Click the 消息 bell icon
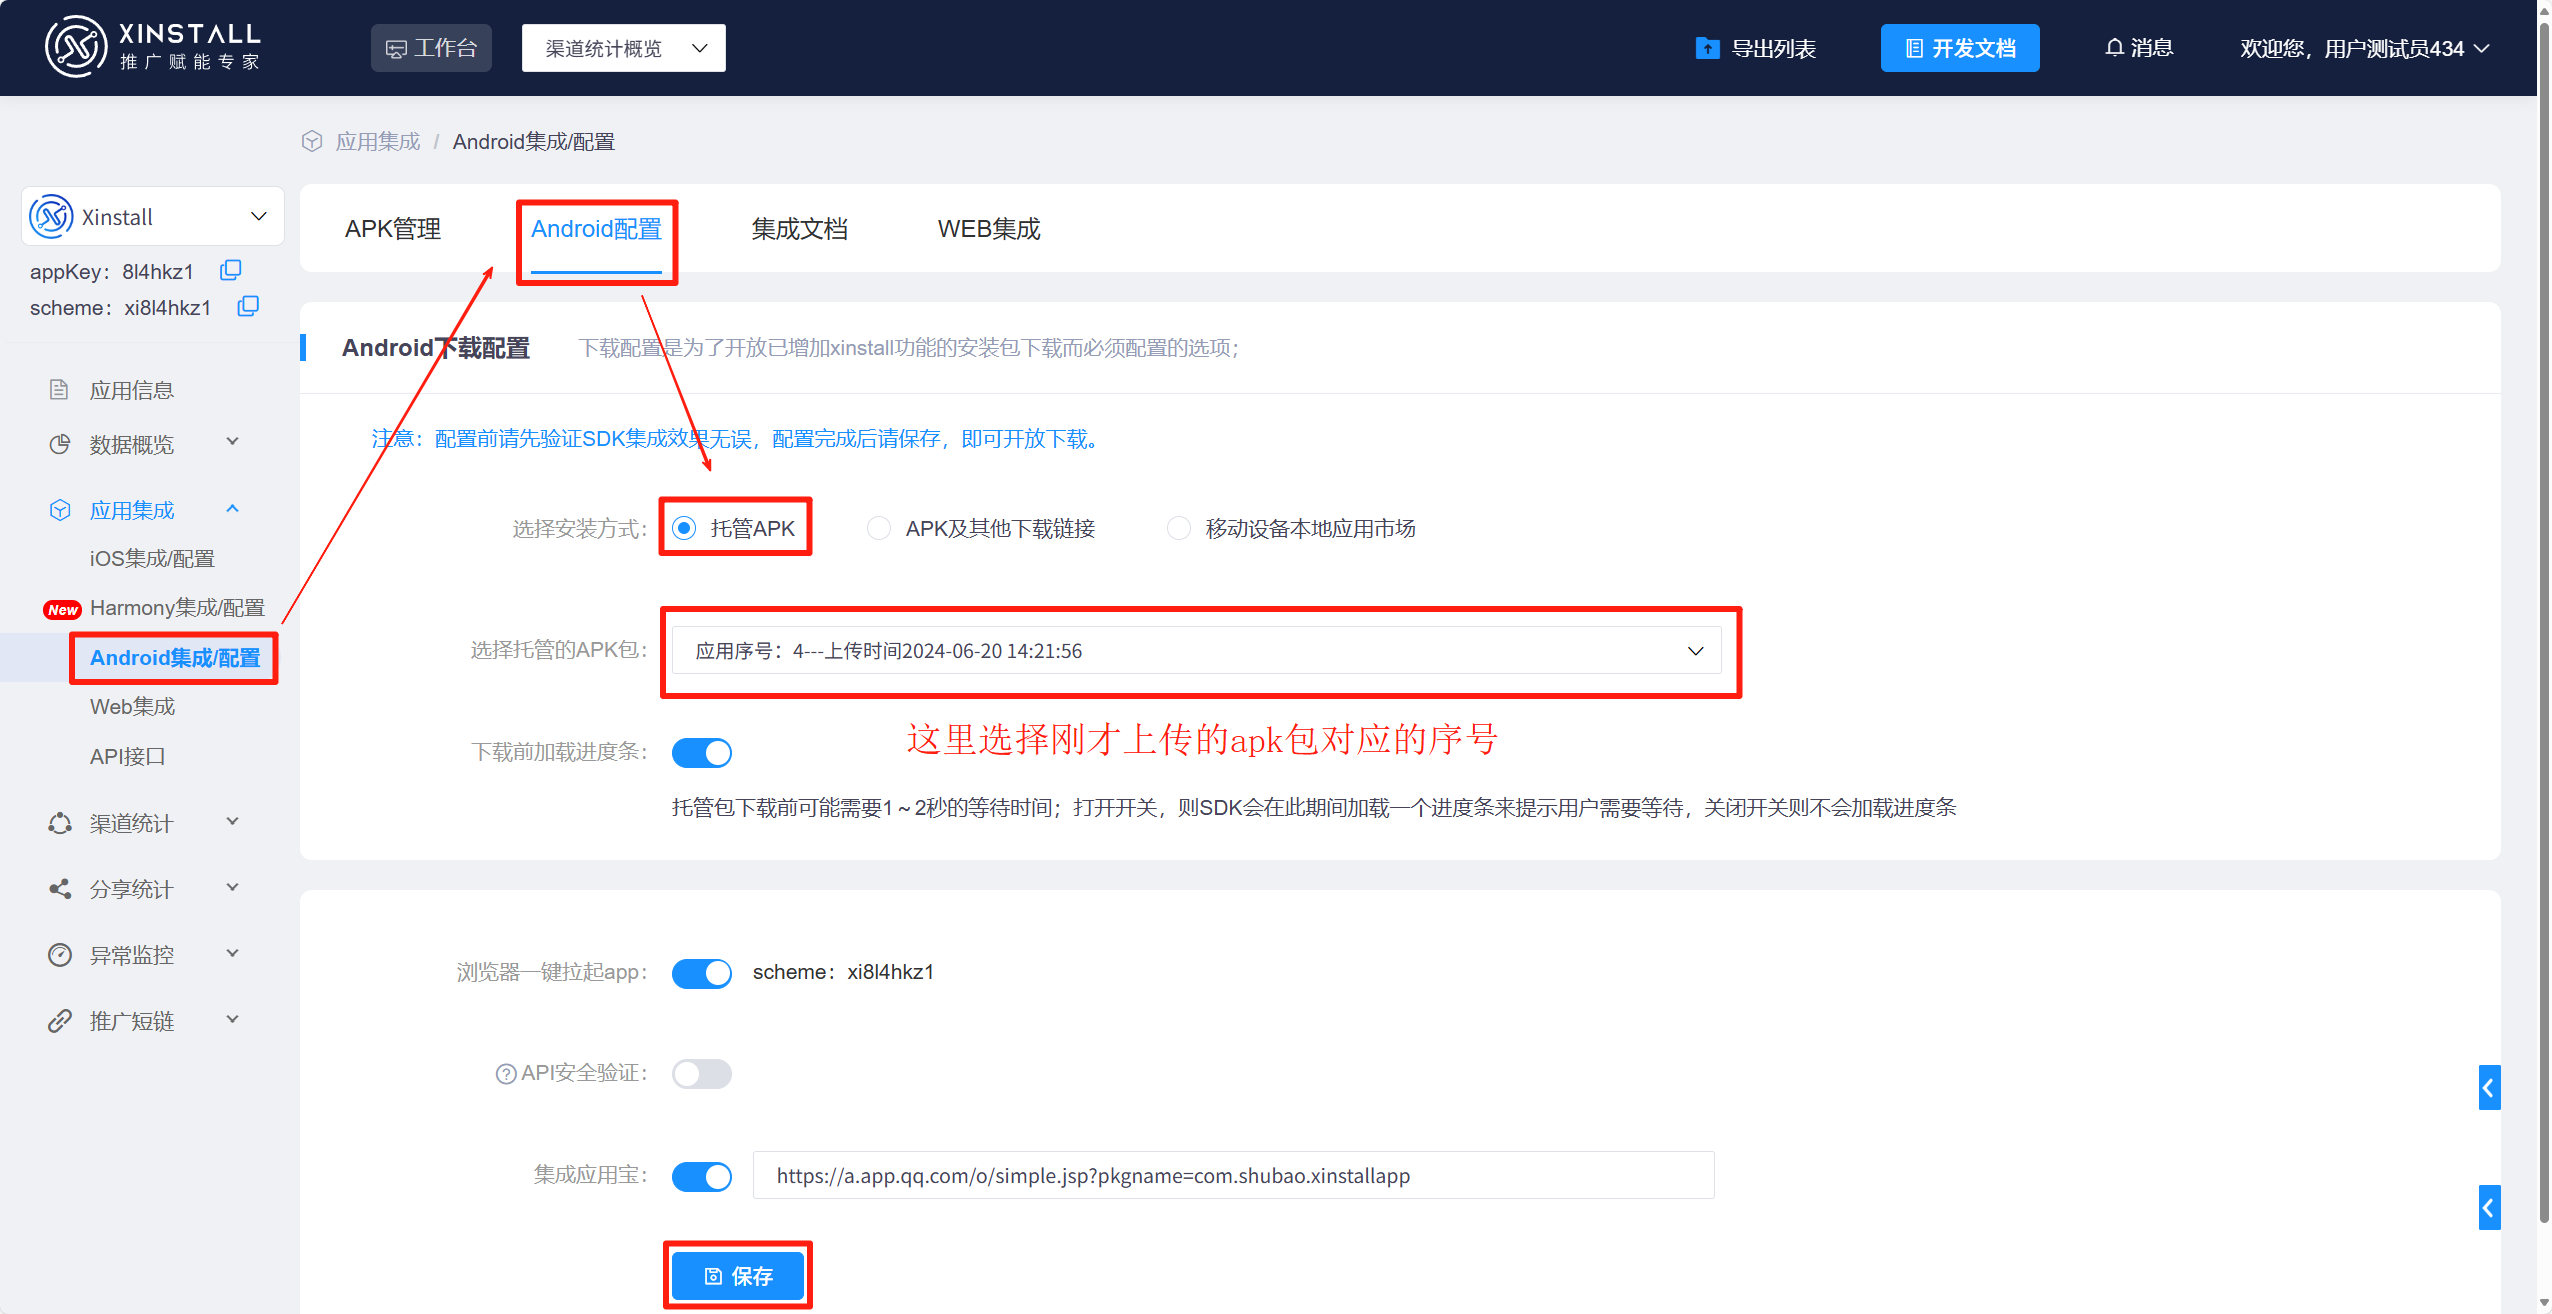This screenshot has height=1314, width=2552. pyautogui.click(x=2114, y=48)
